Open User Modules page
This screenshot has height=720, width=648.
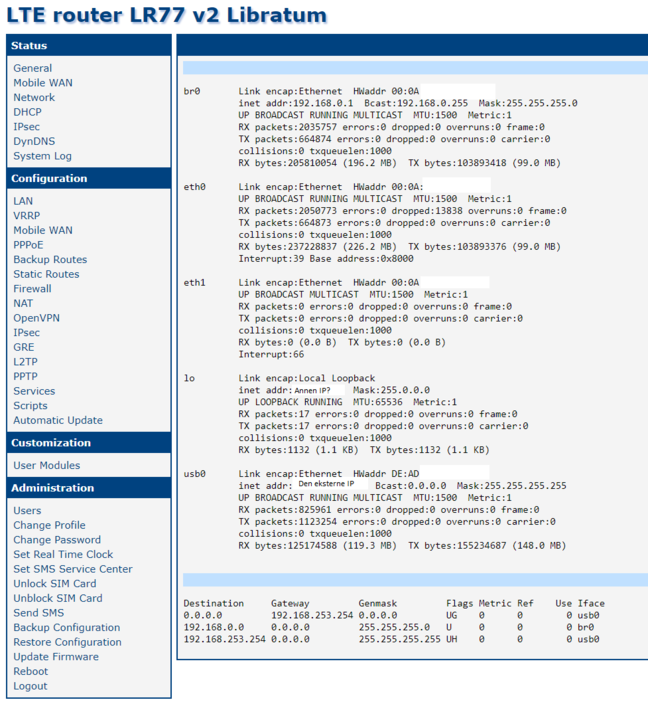(x=46, y=466)
